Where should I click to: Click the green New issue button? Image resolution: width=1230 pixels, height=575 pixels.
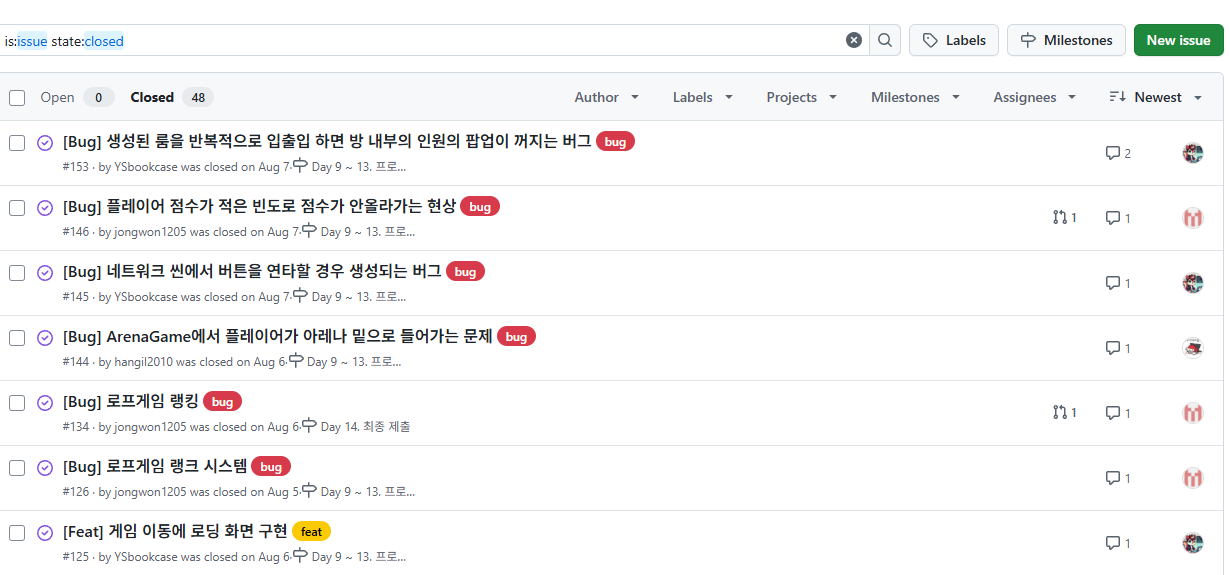[1178, 40]
